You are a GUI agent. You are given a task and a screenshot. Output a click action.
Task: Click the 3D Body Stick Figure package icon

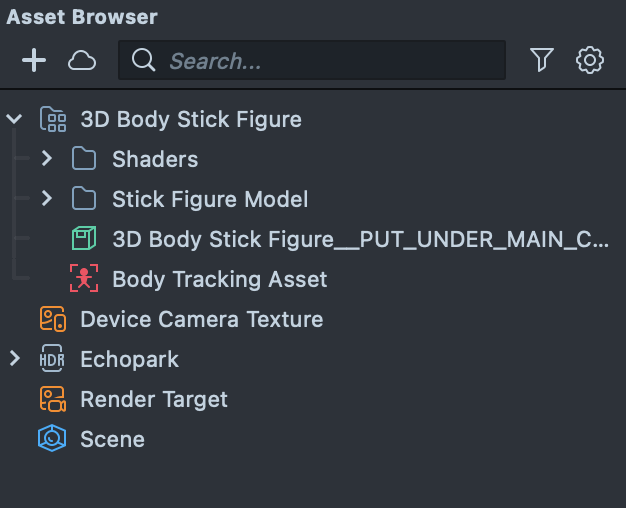tap(52, 119)
